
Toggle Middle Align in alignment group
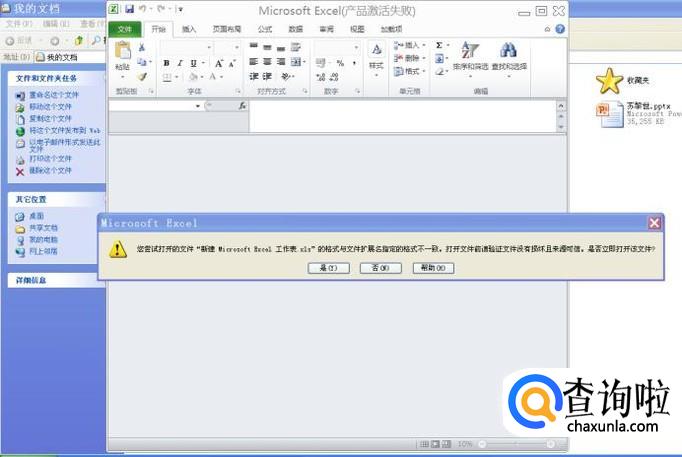tap(267, 47)
